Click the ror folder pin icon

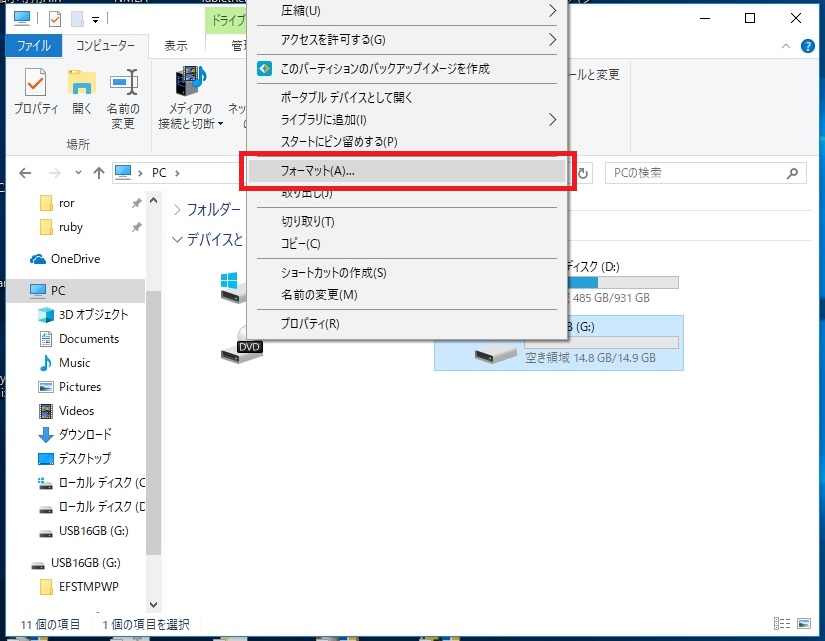click(x=136, y=203)
